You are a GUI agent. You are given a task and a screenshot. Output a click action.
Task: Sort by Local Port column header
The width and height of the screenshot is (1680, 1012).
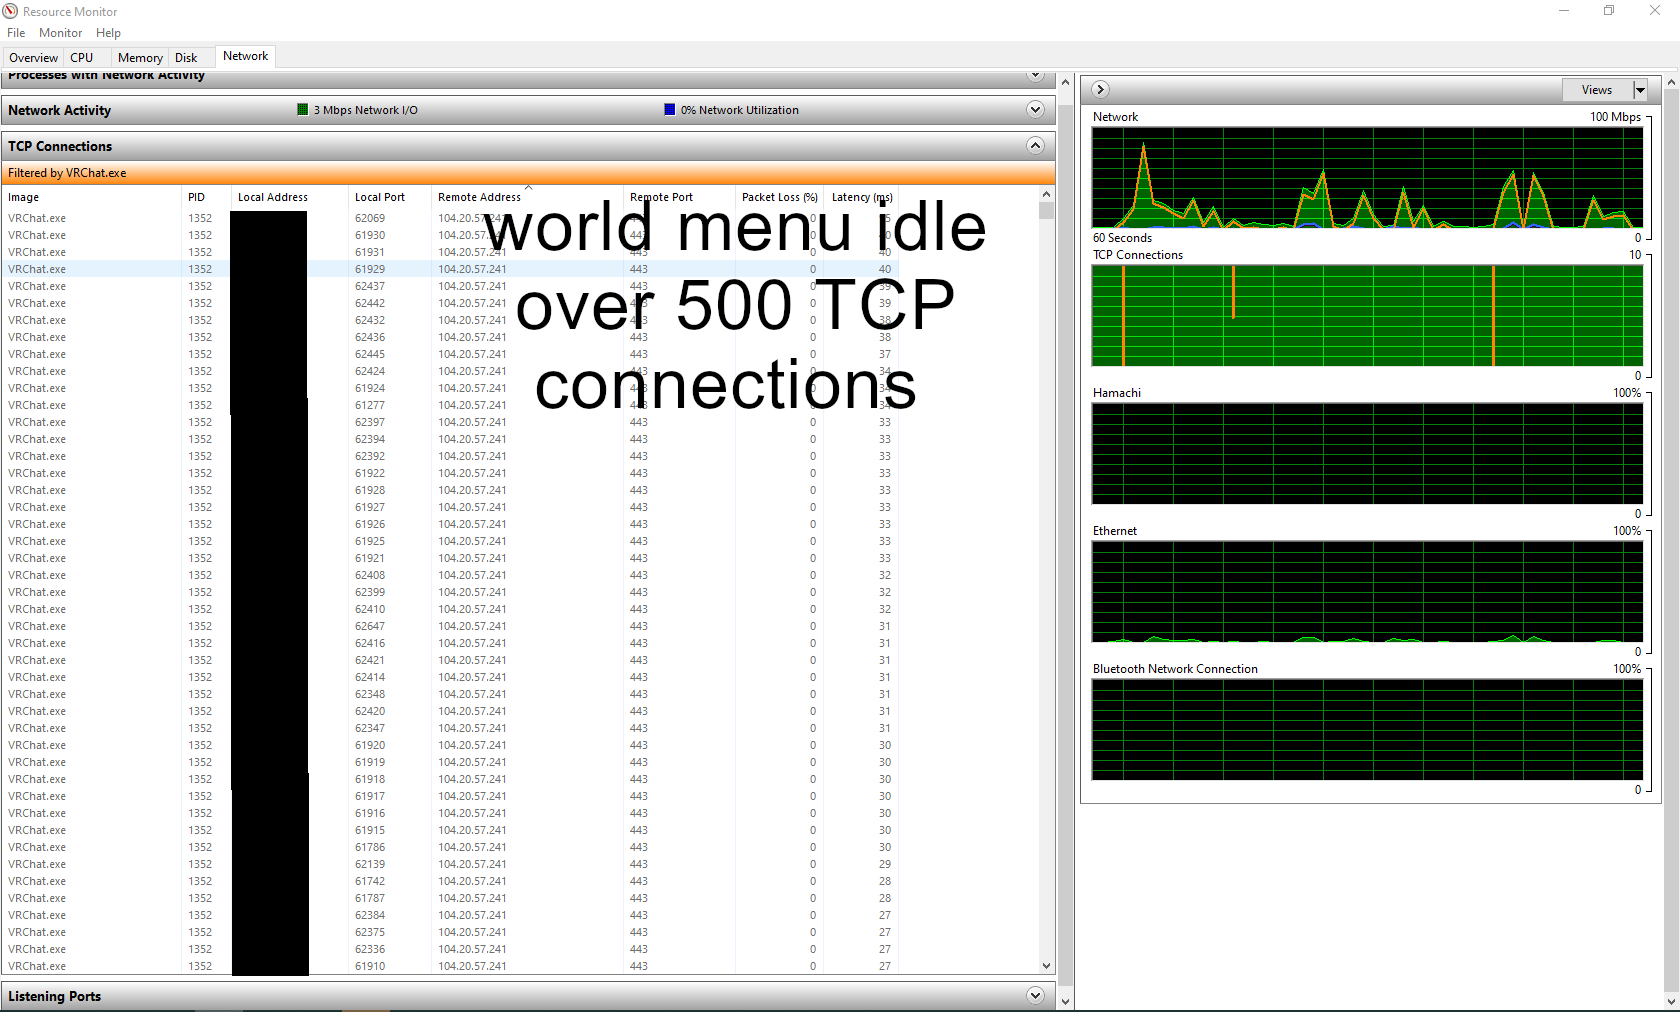click(390, 197)
